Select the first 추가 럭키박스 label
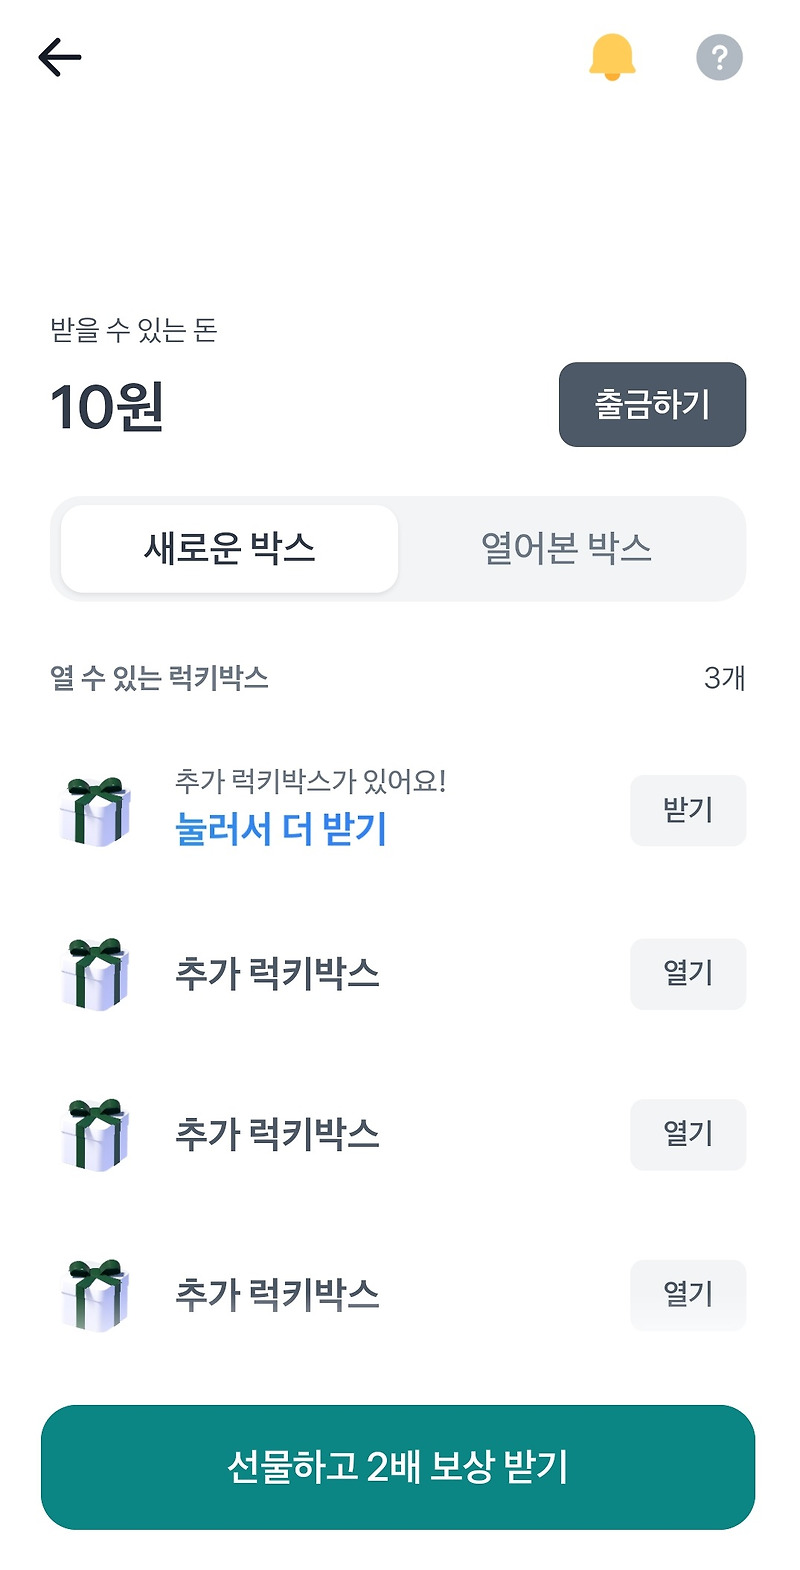 coord(277,974)
